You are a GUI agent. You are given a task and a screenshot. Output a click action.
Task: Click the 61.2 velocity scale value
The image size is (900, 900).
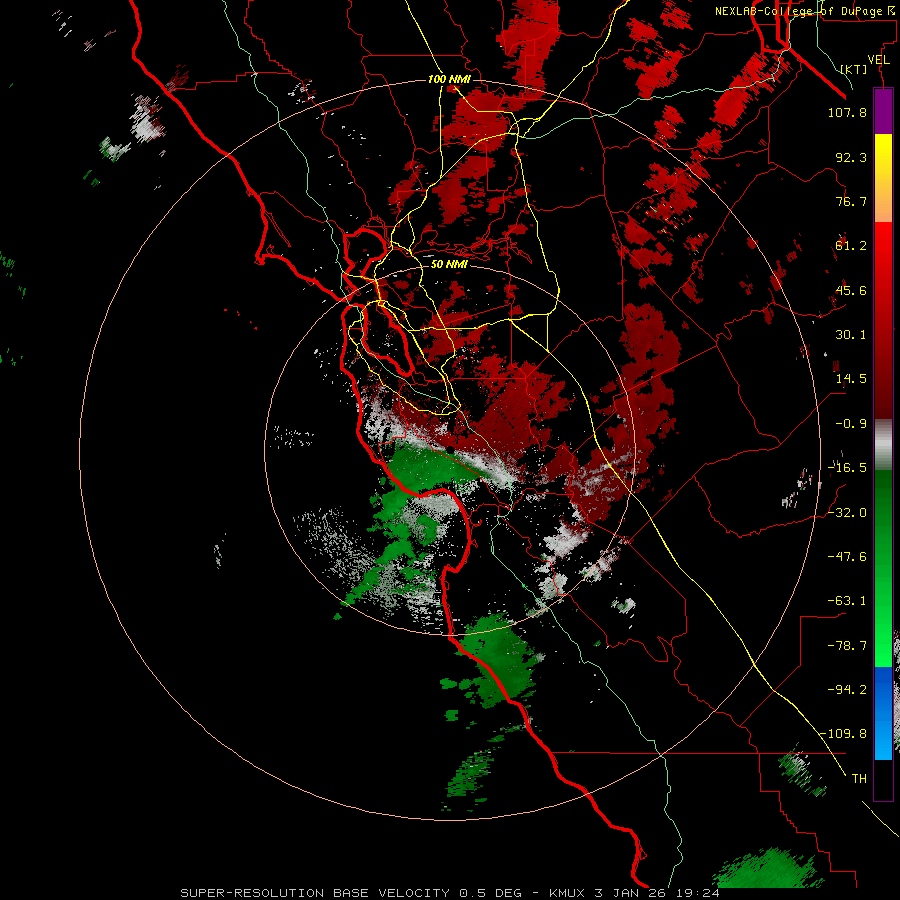tap(851, 246)
